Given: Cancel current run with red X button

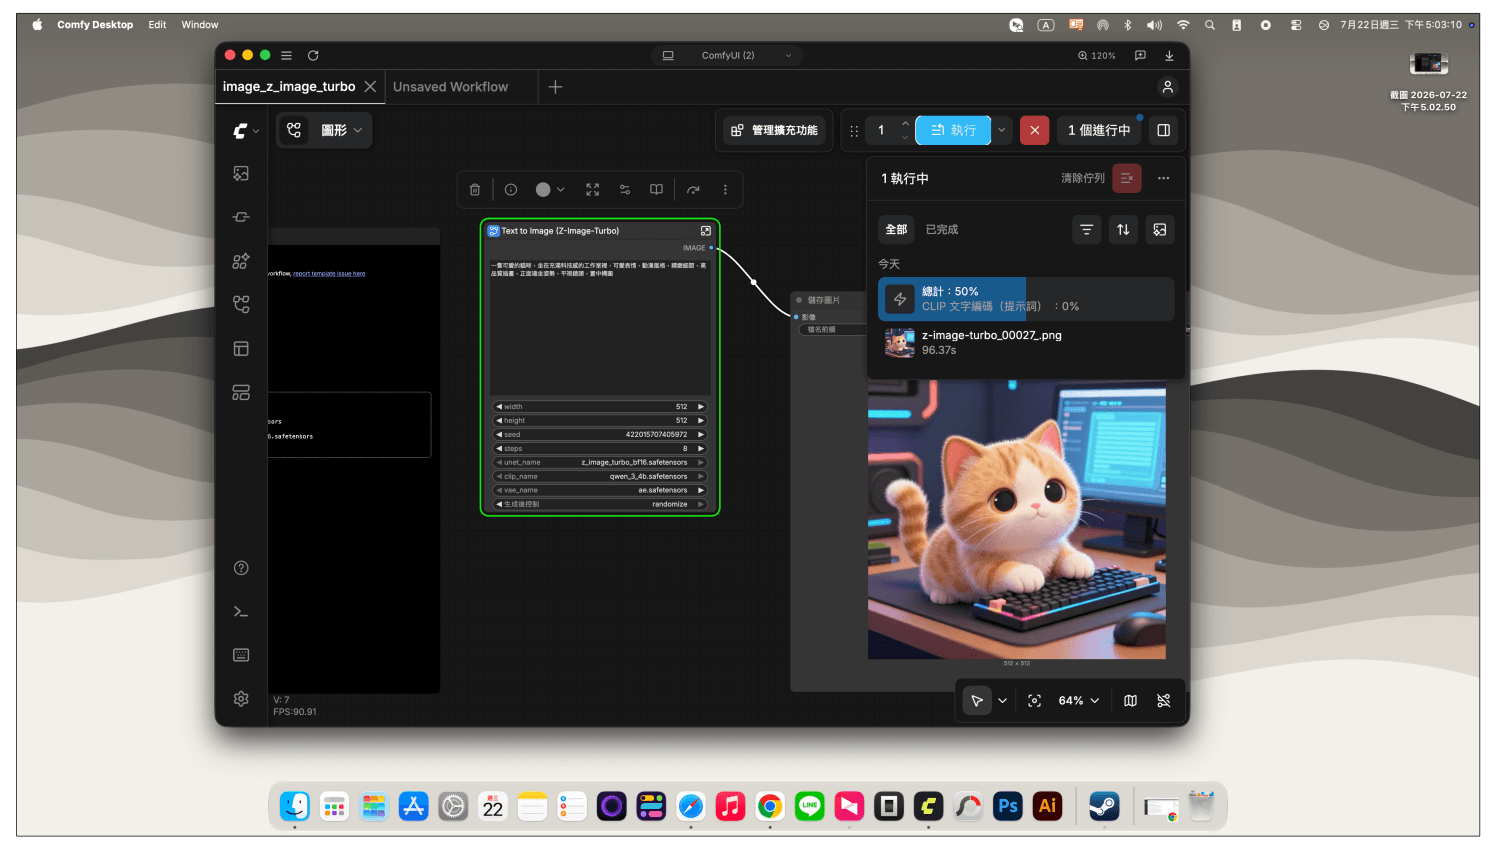Looking at the screenshot, I should coord(1035,130).
